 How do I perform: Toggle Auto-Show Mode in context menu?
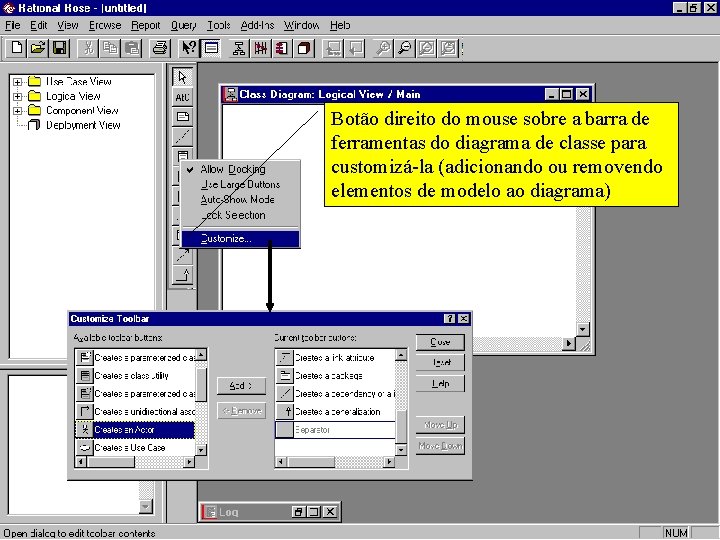241,200
